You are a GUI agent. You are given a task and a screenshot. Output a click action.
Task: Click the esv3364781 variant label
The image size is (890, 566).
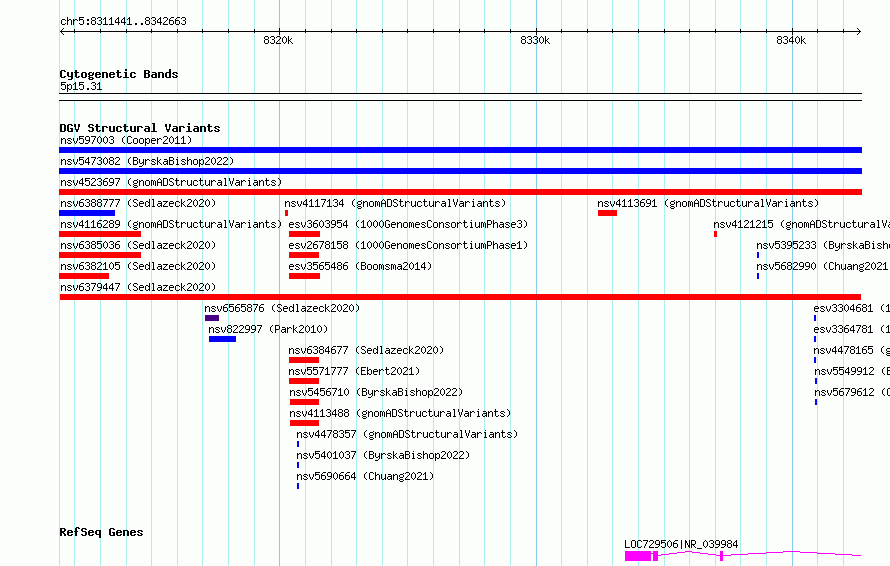(x=851, y=329)
